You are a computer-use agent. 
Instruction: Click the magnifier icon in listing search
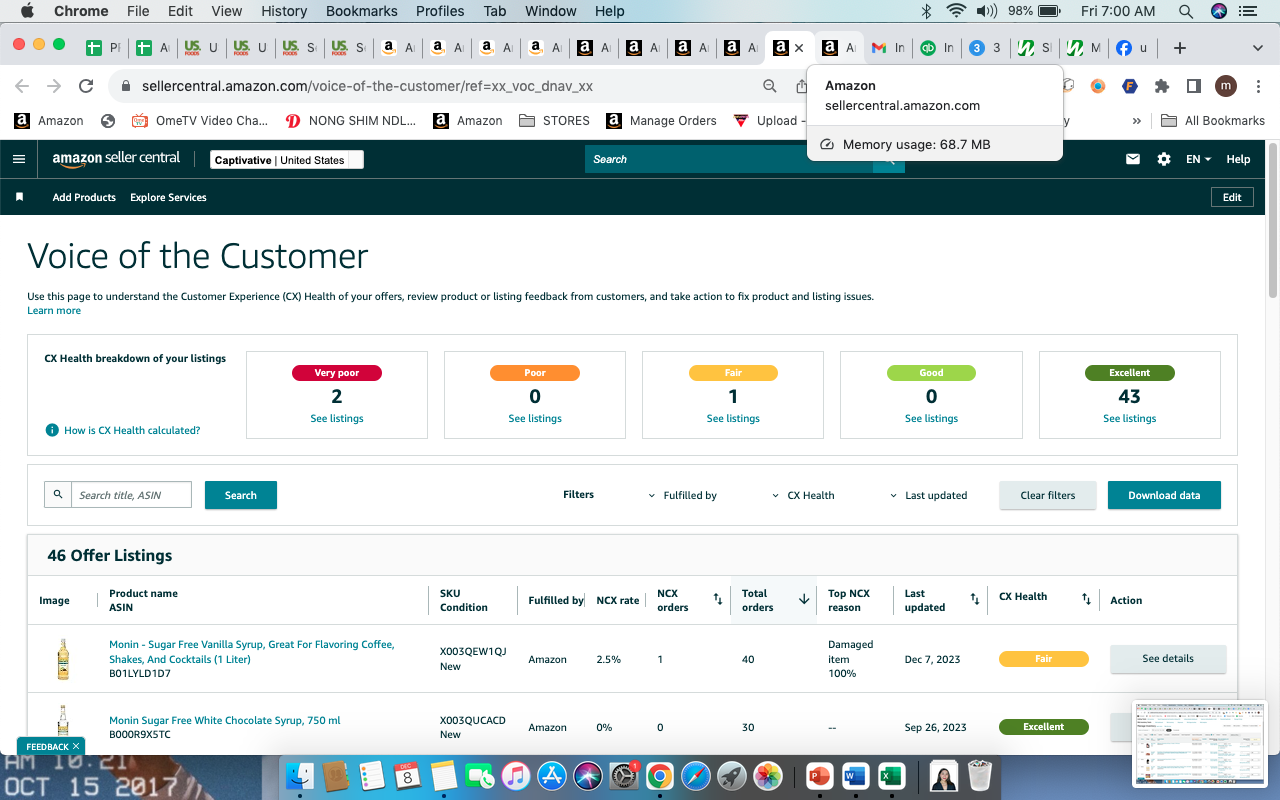(x=58, y=495)
